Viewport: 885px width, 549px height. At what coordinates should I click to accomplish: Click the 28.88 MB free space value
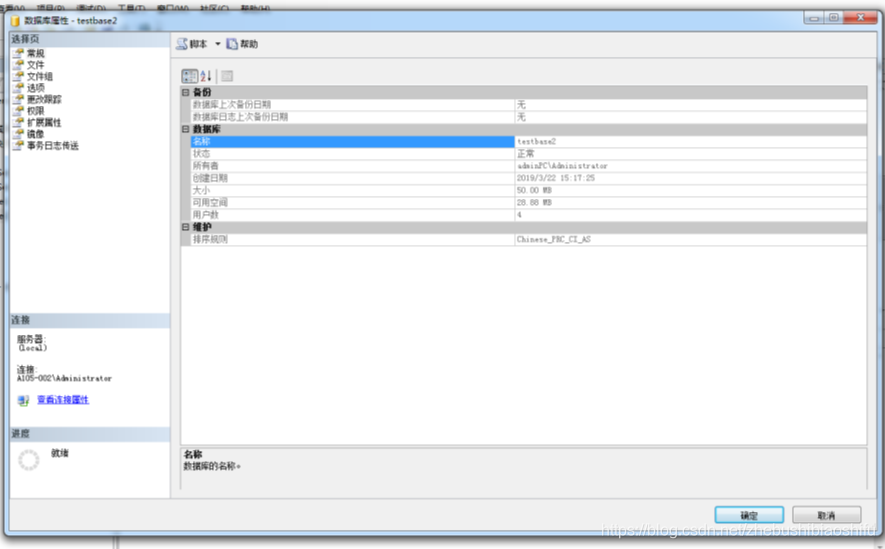pos(534,203)
